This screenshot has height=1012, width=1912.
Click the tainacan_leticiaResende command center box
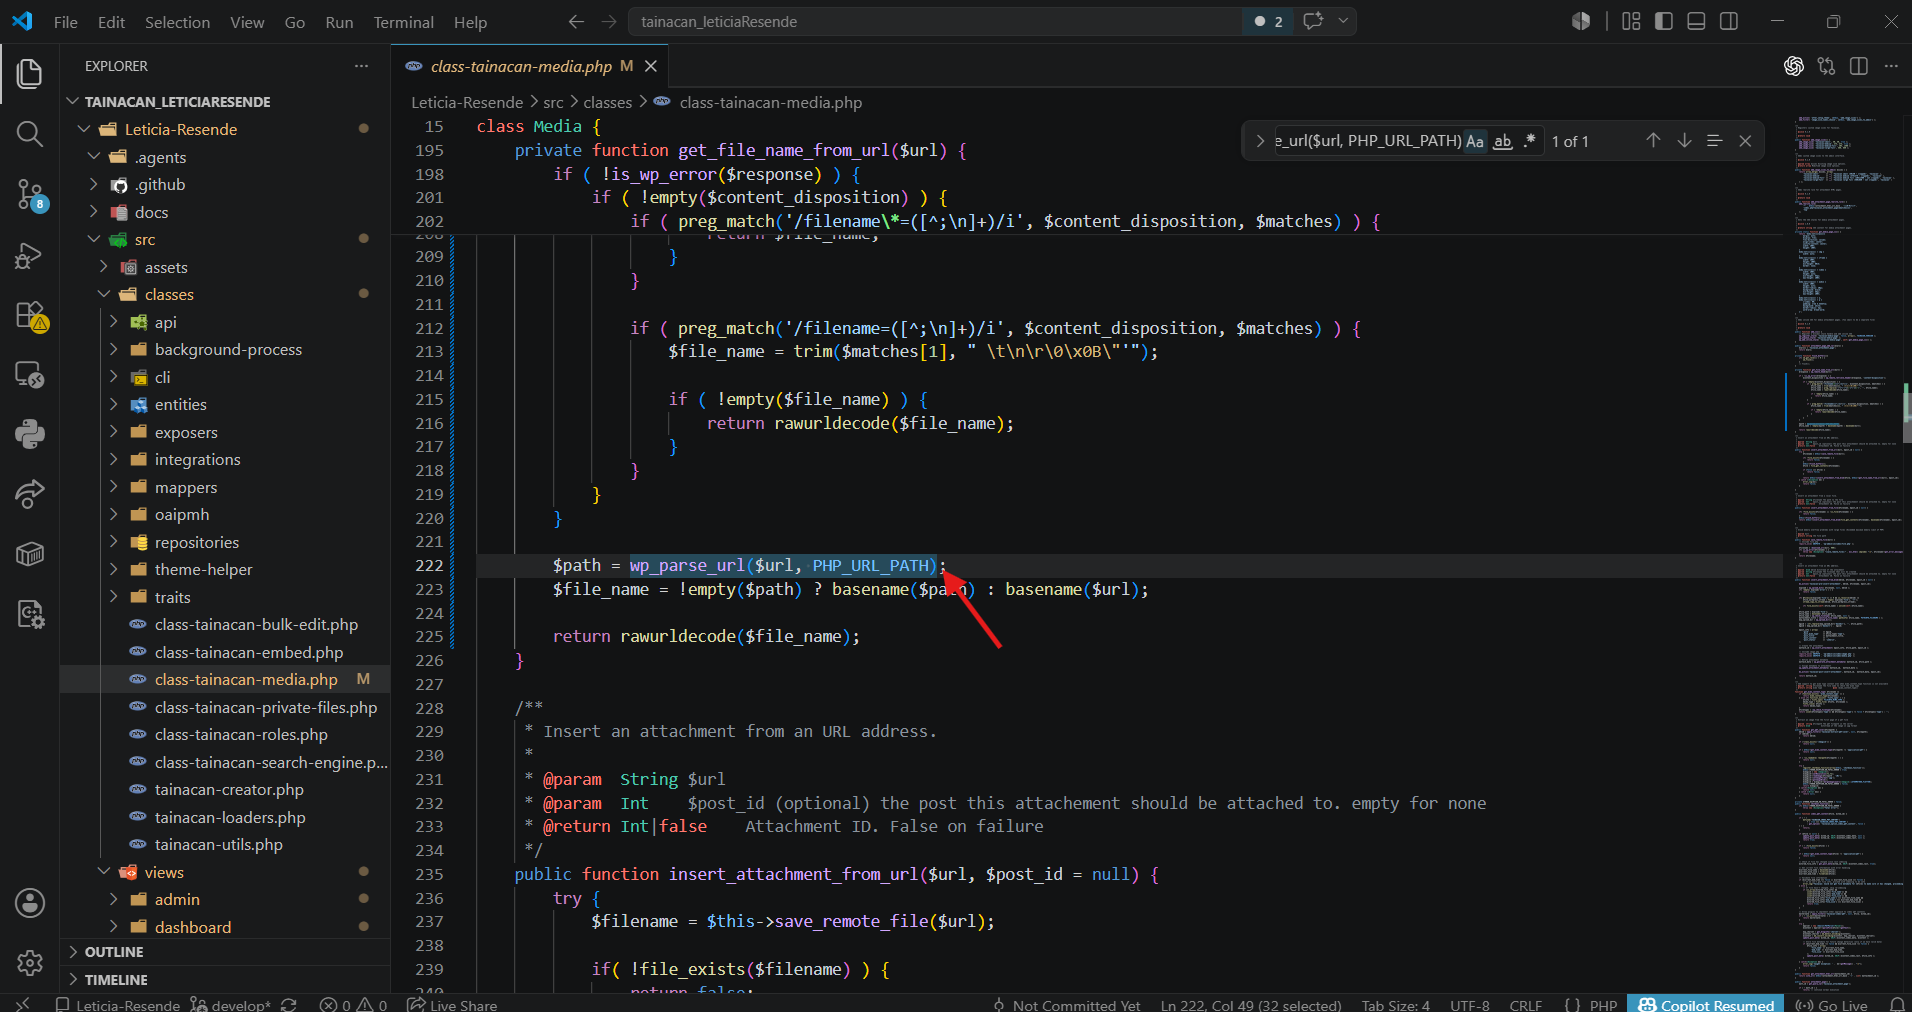[935, 21]
